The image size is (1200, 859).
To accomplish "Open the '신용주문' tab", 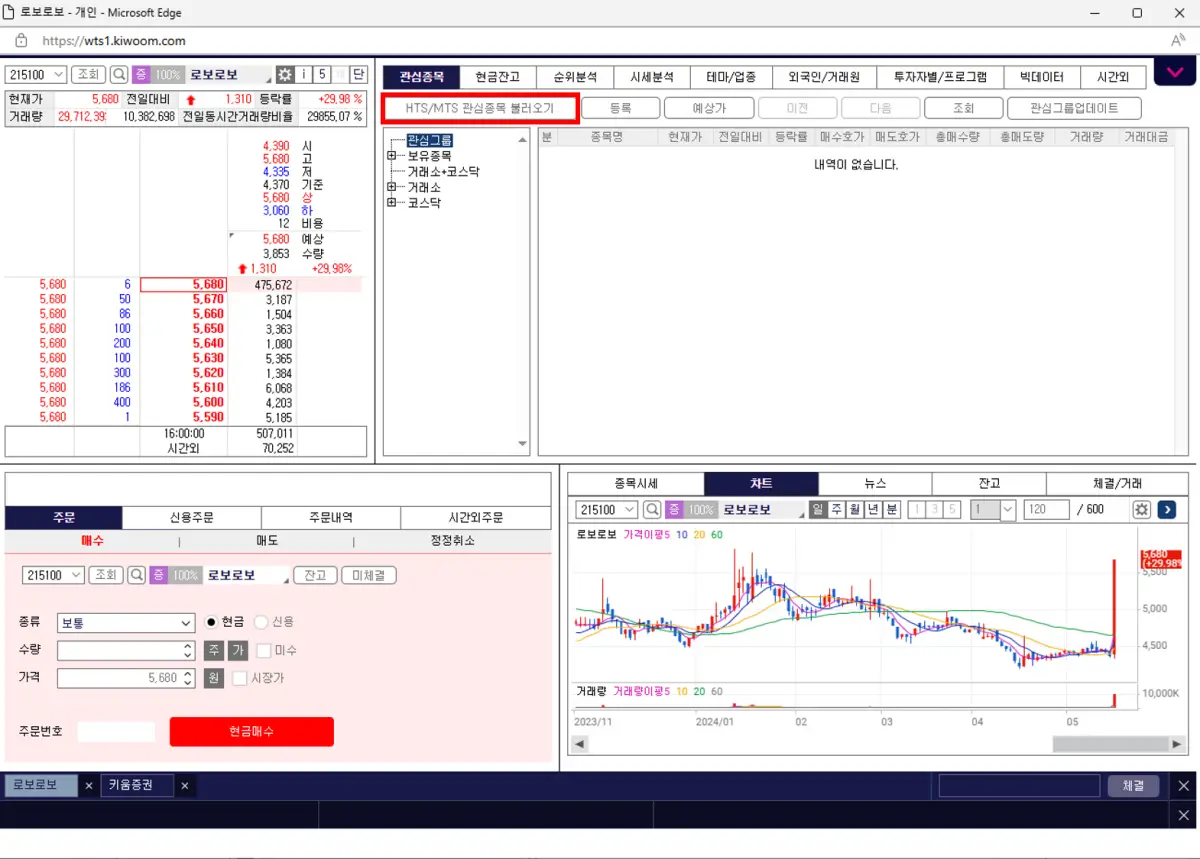I will coord(192,518).
